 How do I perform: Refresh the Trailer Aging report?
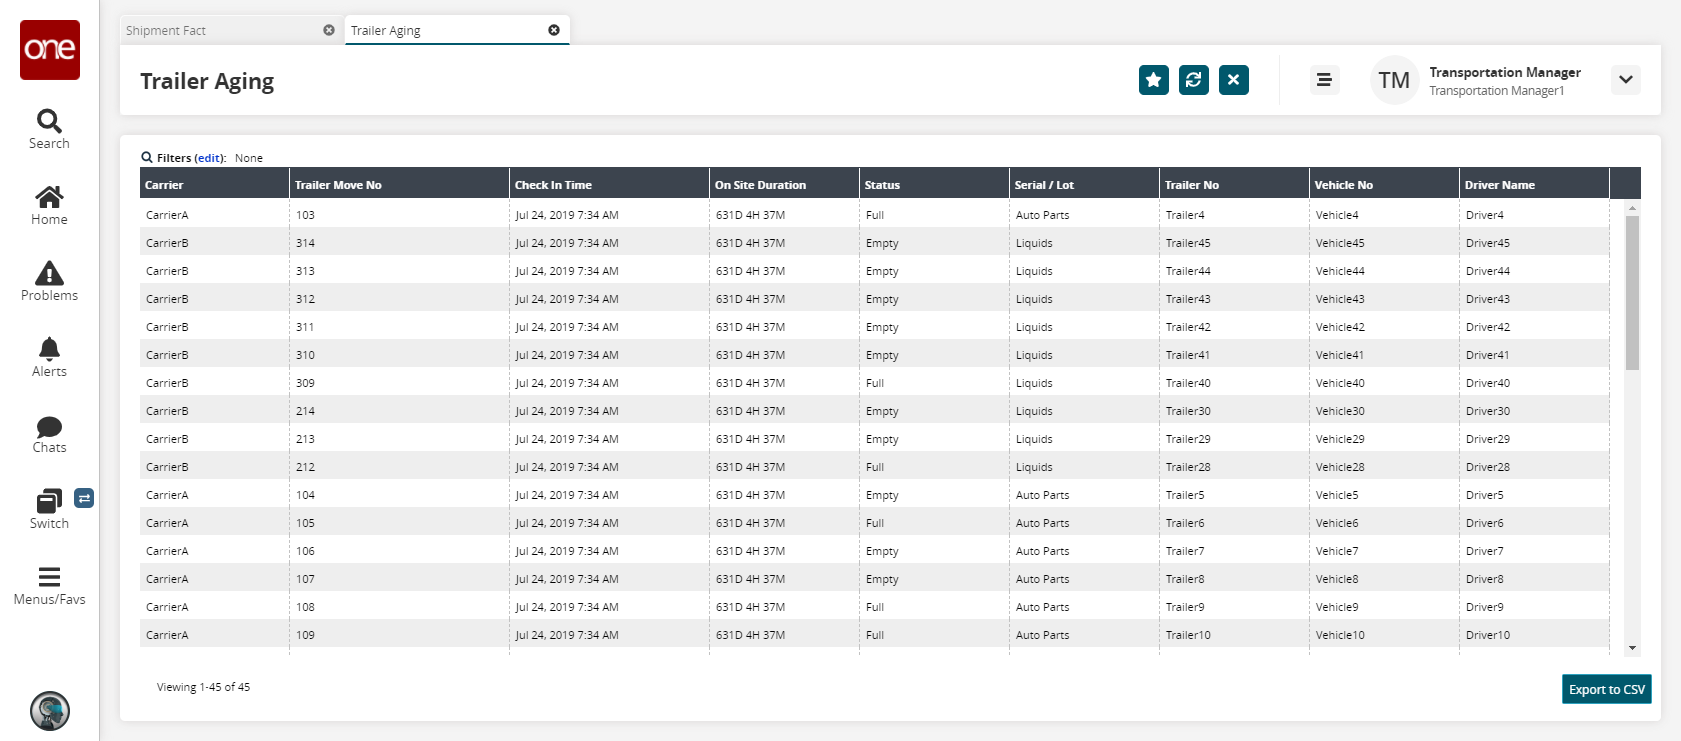click(1193, 80)
